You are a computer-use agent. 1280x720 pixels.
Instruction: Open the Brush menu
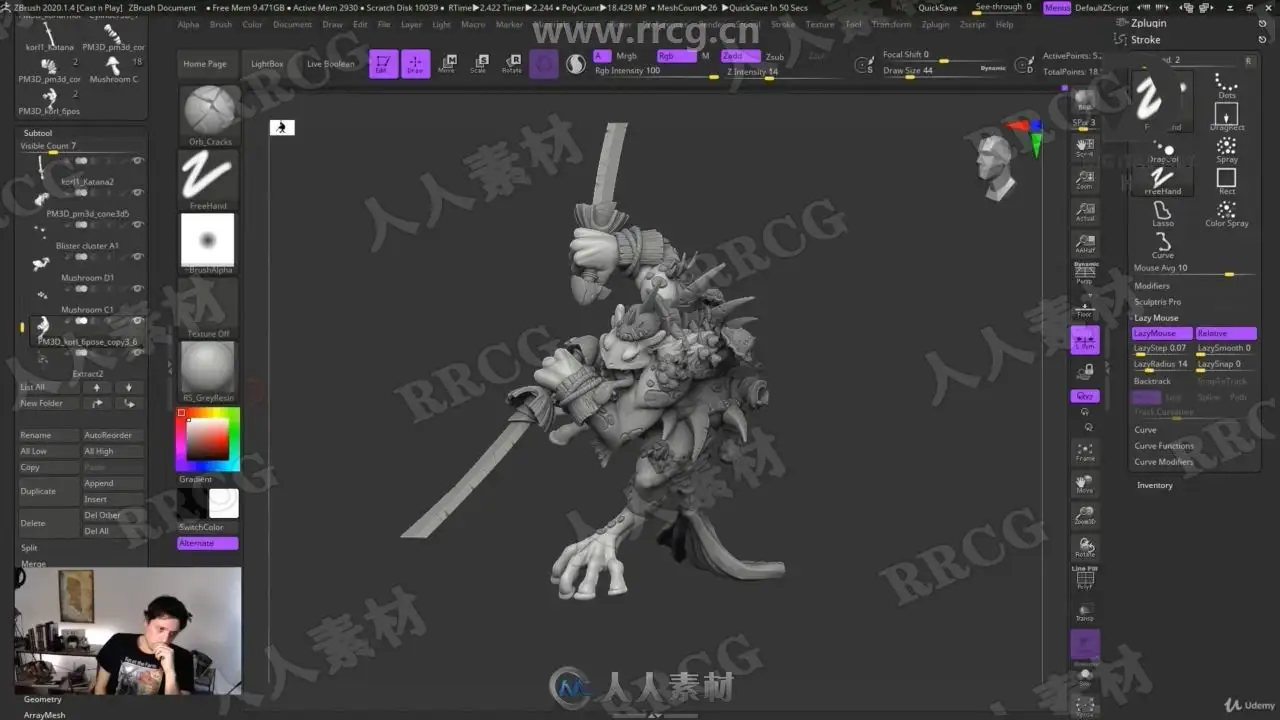click(221, 24)
